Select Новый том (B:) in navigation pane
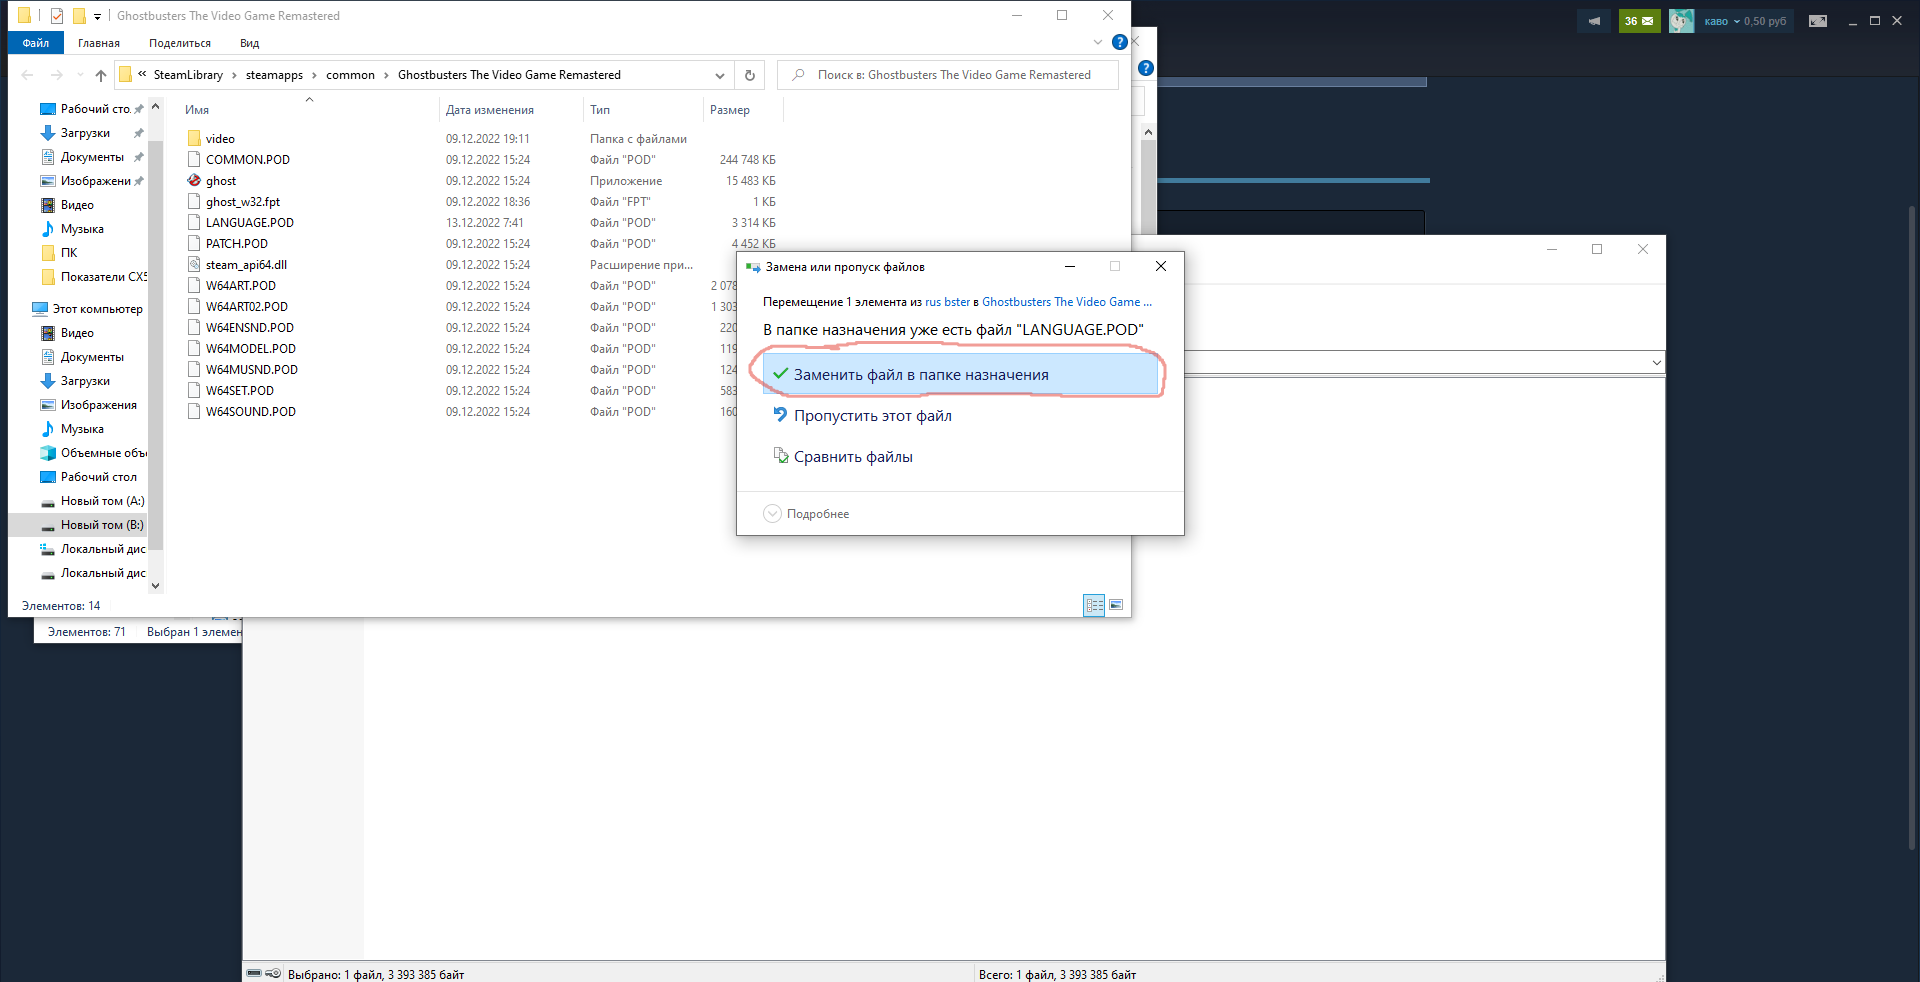The image size is (1920, 982). [78, 525]
